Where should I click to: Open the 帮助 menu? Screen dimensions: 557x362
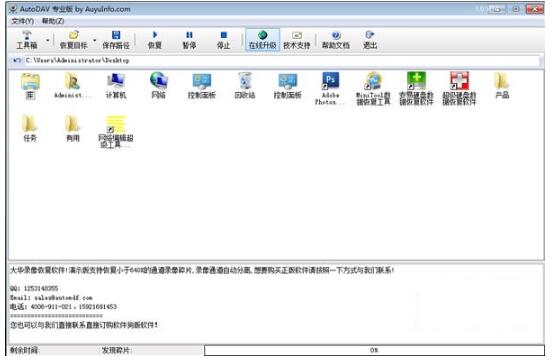tap(53, 21)
